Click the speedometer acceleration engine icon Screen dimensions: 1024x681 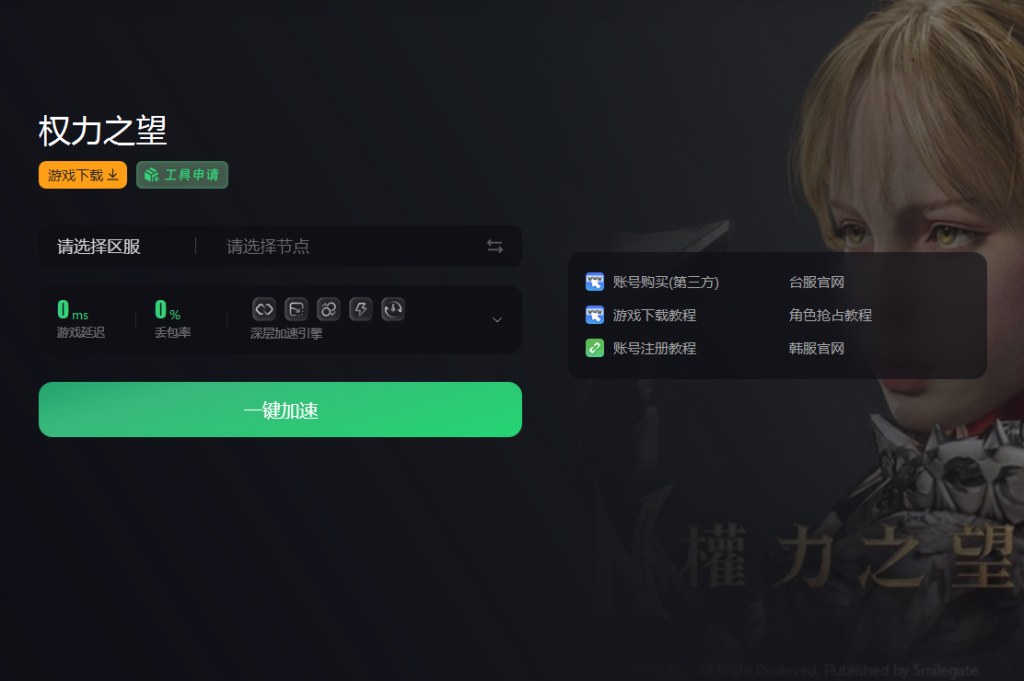(393, 309)
